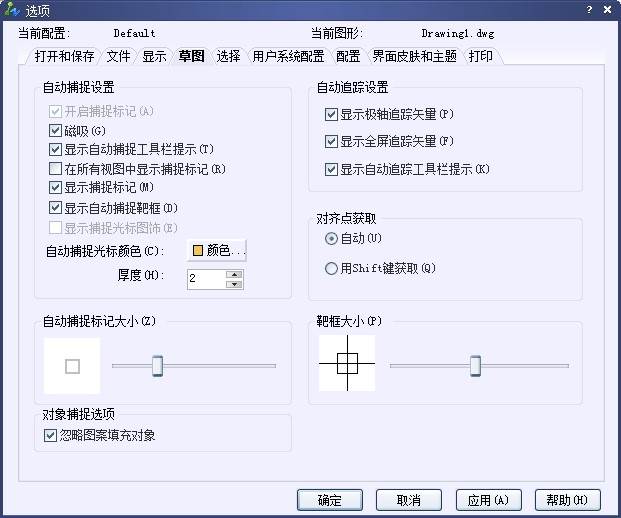
Task: Click the 靶框大小 slider handle
Action: (475, 366)
